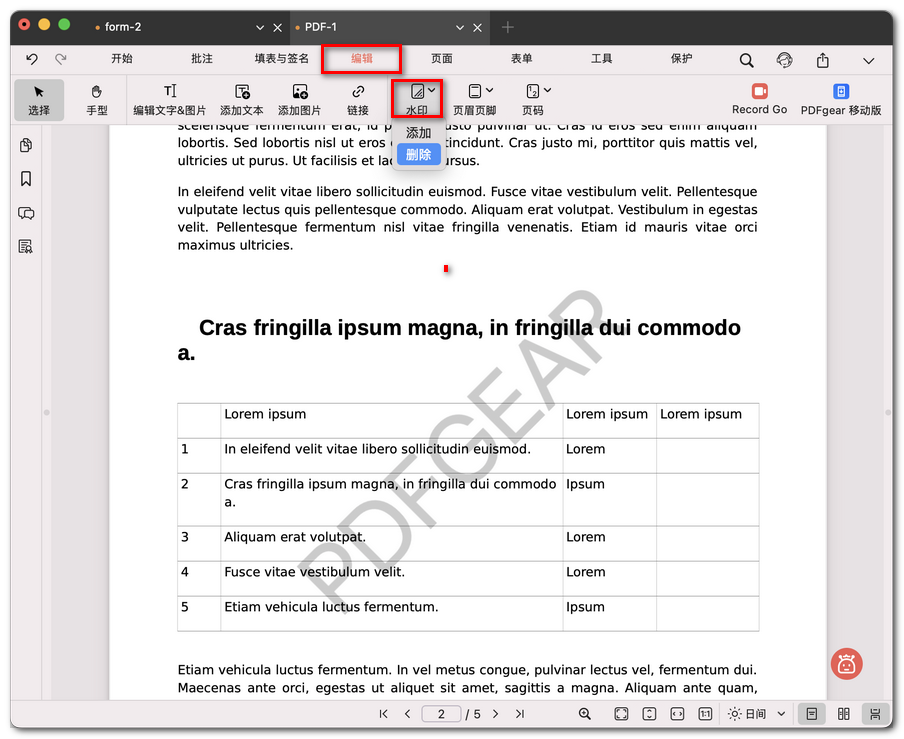Switch to the 批注 annotation tab

click(x=202, y=59)
